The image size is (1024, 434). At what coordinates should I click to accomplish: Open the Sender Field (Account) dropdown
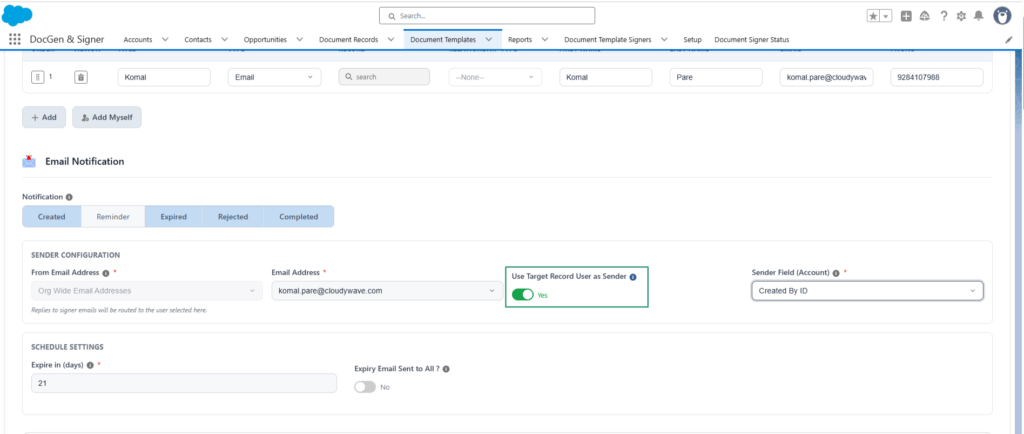(867, 290)
